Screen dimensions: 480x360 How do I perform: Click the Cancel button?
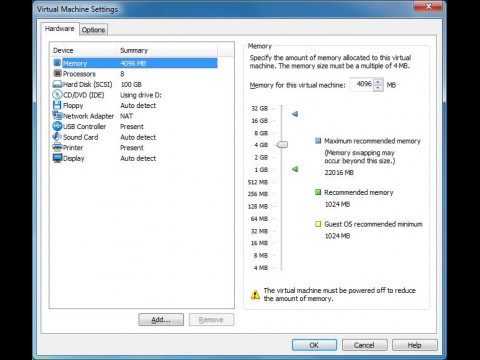(365, 345)
